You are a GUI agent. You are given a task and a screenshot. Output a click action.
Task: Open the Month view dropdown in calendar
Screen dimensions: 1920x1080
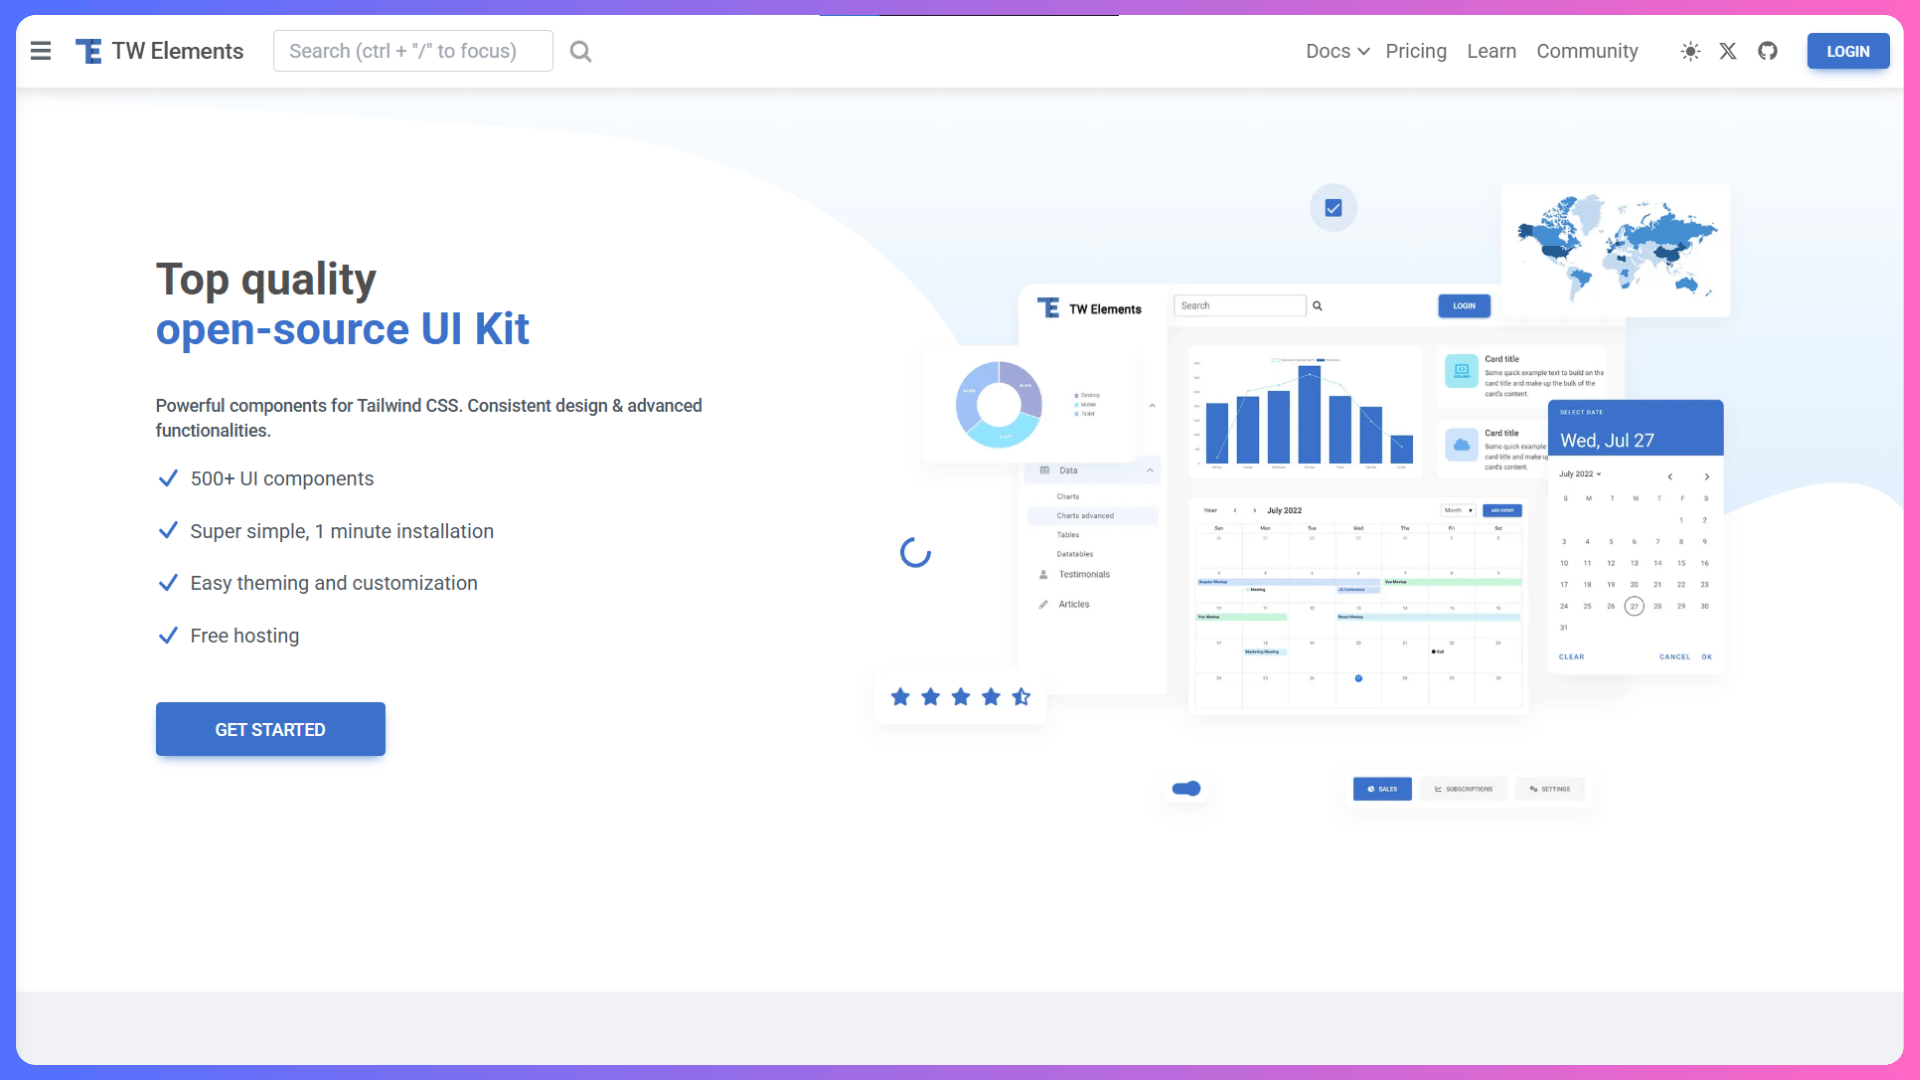click(x=1458, y=511)
